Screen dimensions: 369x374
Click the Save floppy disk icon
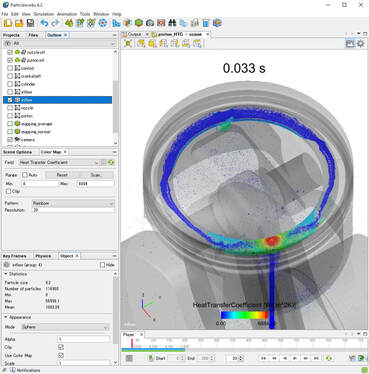30,23
